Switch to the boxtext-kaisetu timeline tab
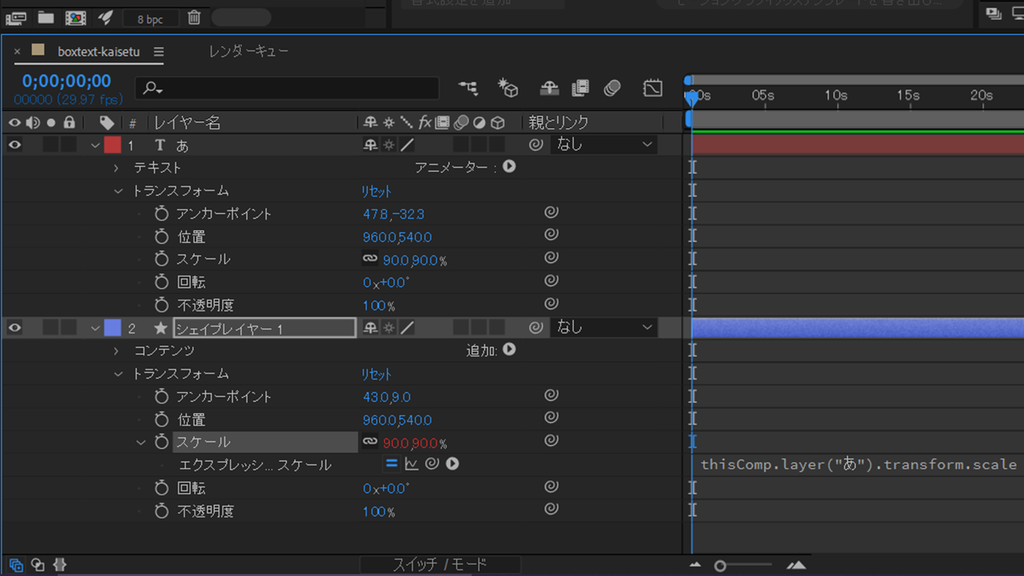 (x=99, y=52)
